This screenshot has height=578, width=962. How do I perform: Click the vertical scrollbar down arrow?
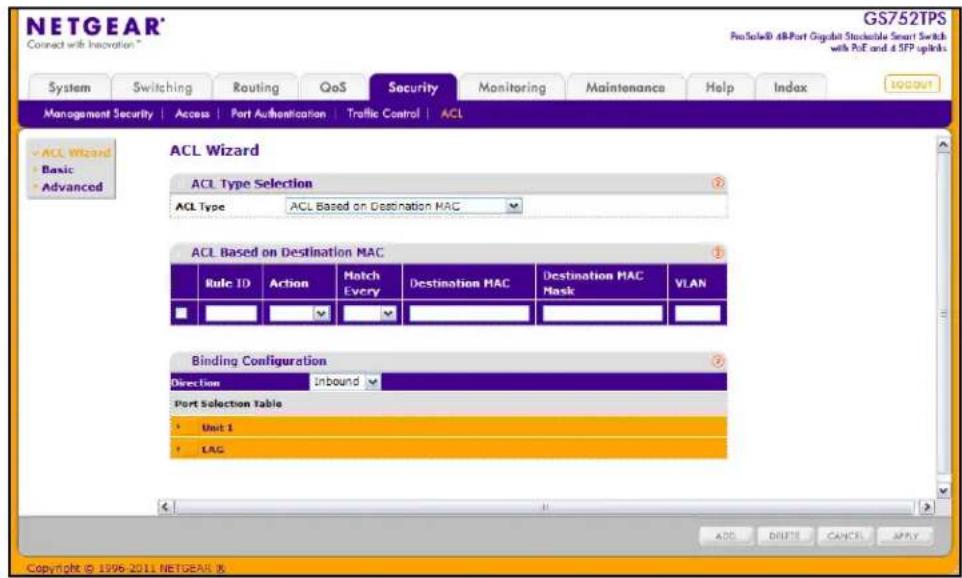(944, 490)
